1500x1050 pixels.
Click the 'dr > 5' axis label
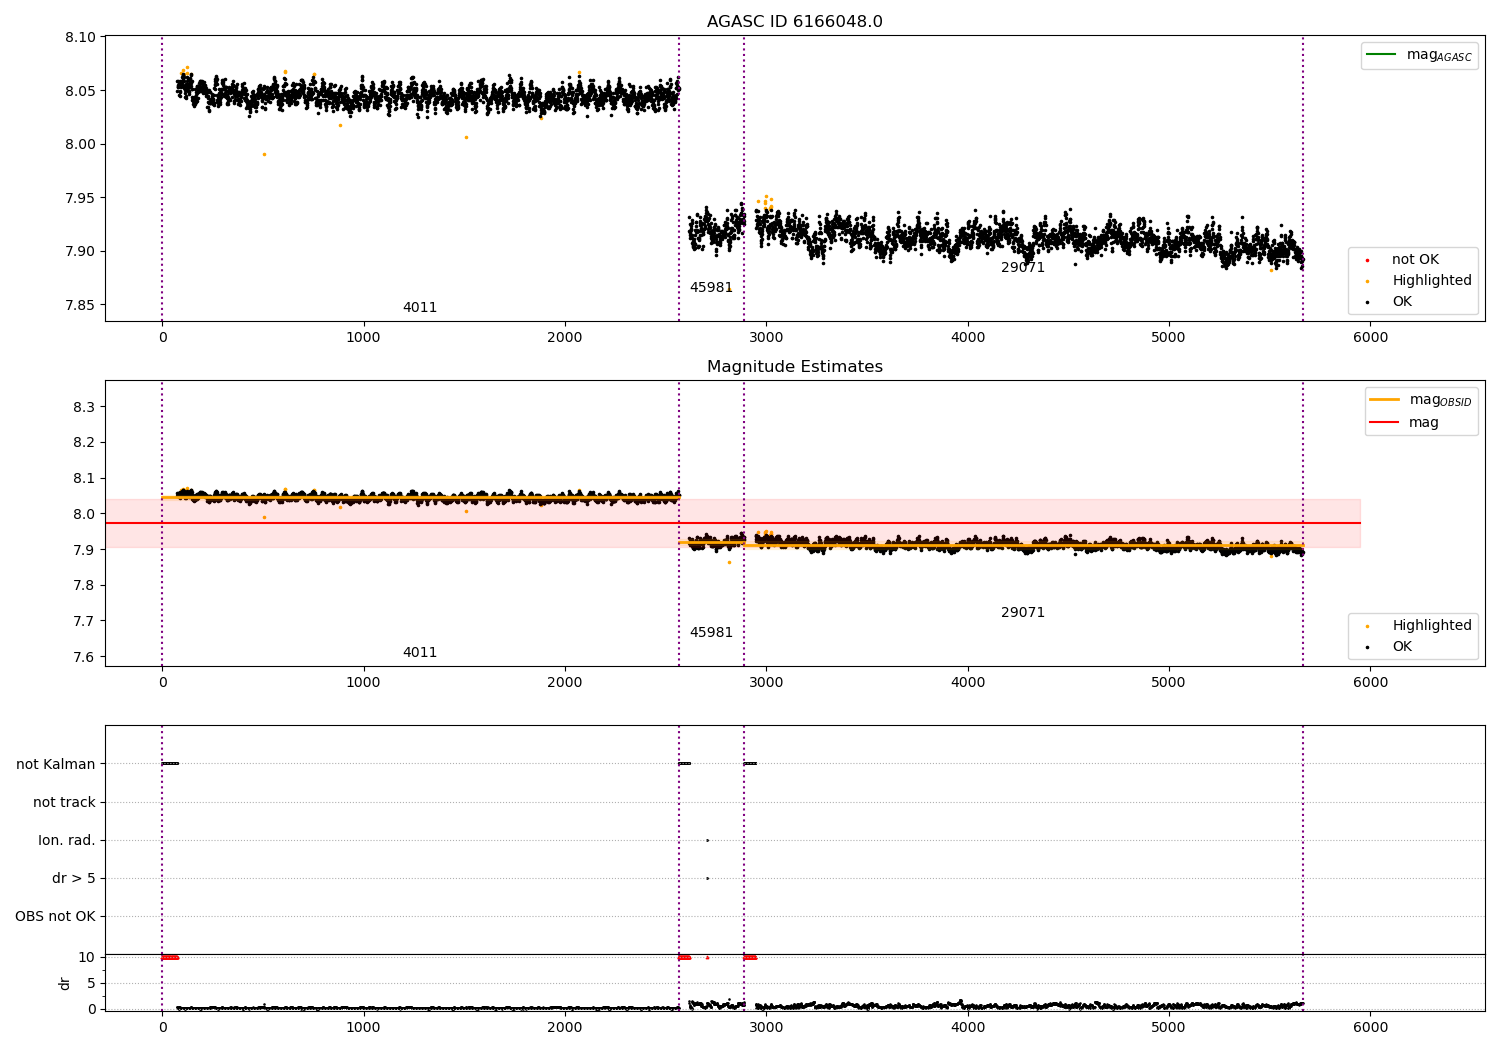point(74,879)
